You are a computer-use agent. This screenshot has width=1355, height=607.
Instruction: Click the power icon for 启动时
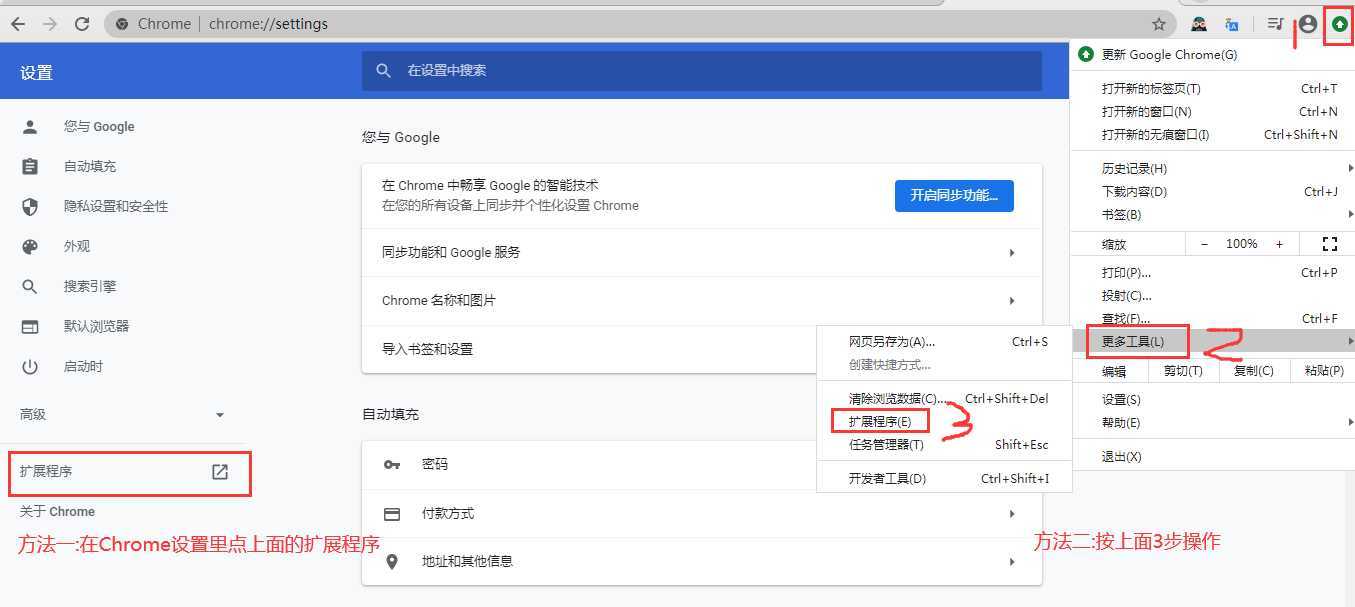click(30, 367)
